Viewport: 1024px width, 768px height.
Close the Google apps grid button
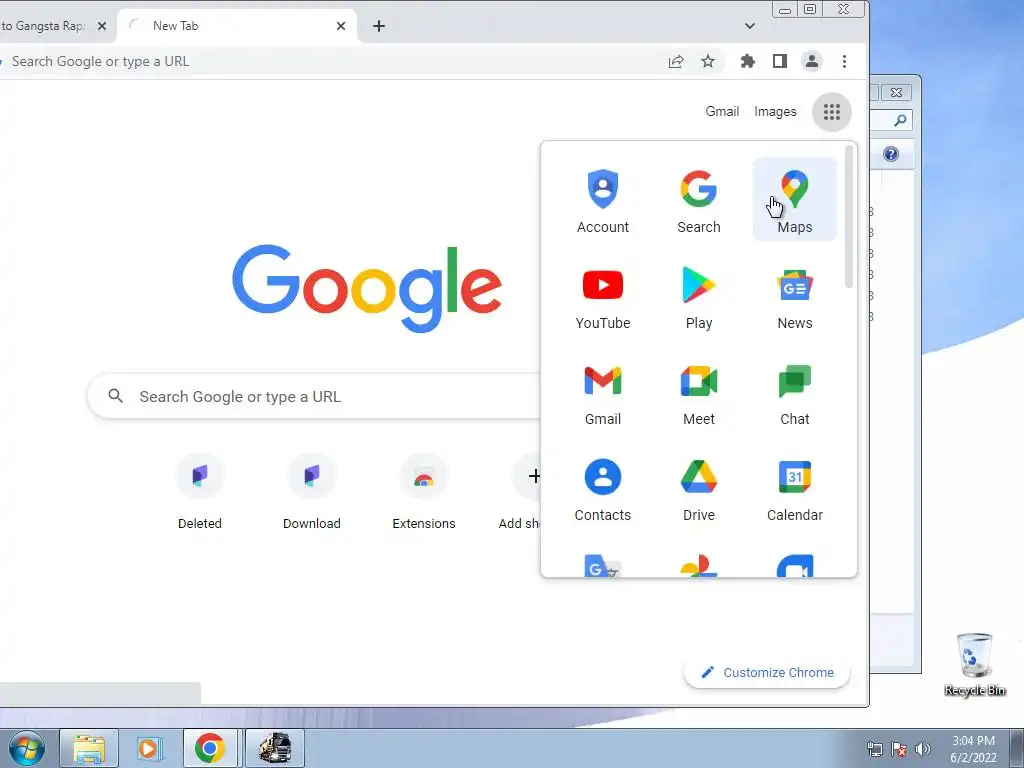coord(831,112)
